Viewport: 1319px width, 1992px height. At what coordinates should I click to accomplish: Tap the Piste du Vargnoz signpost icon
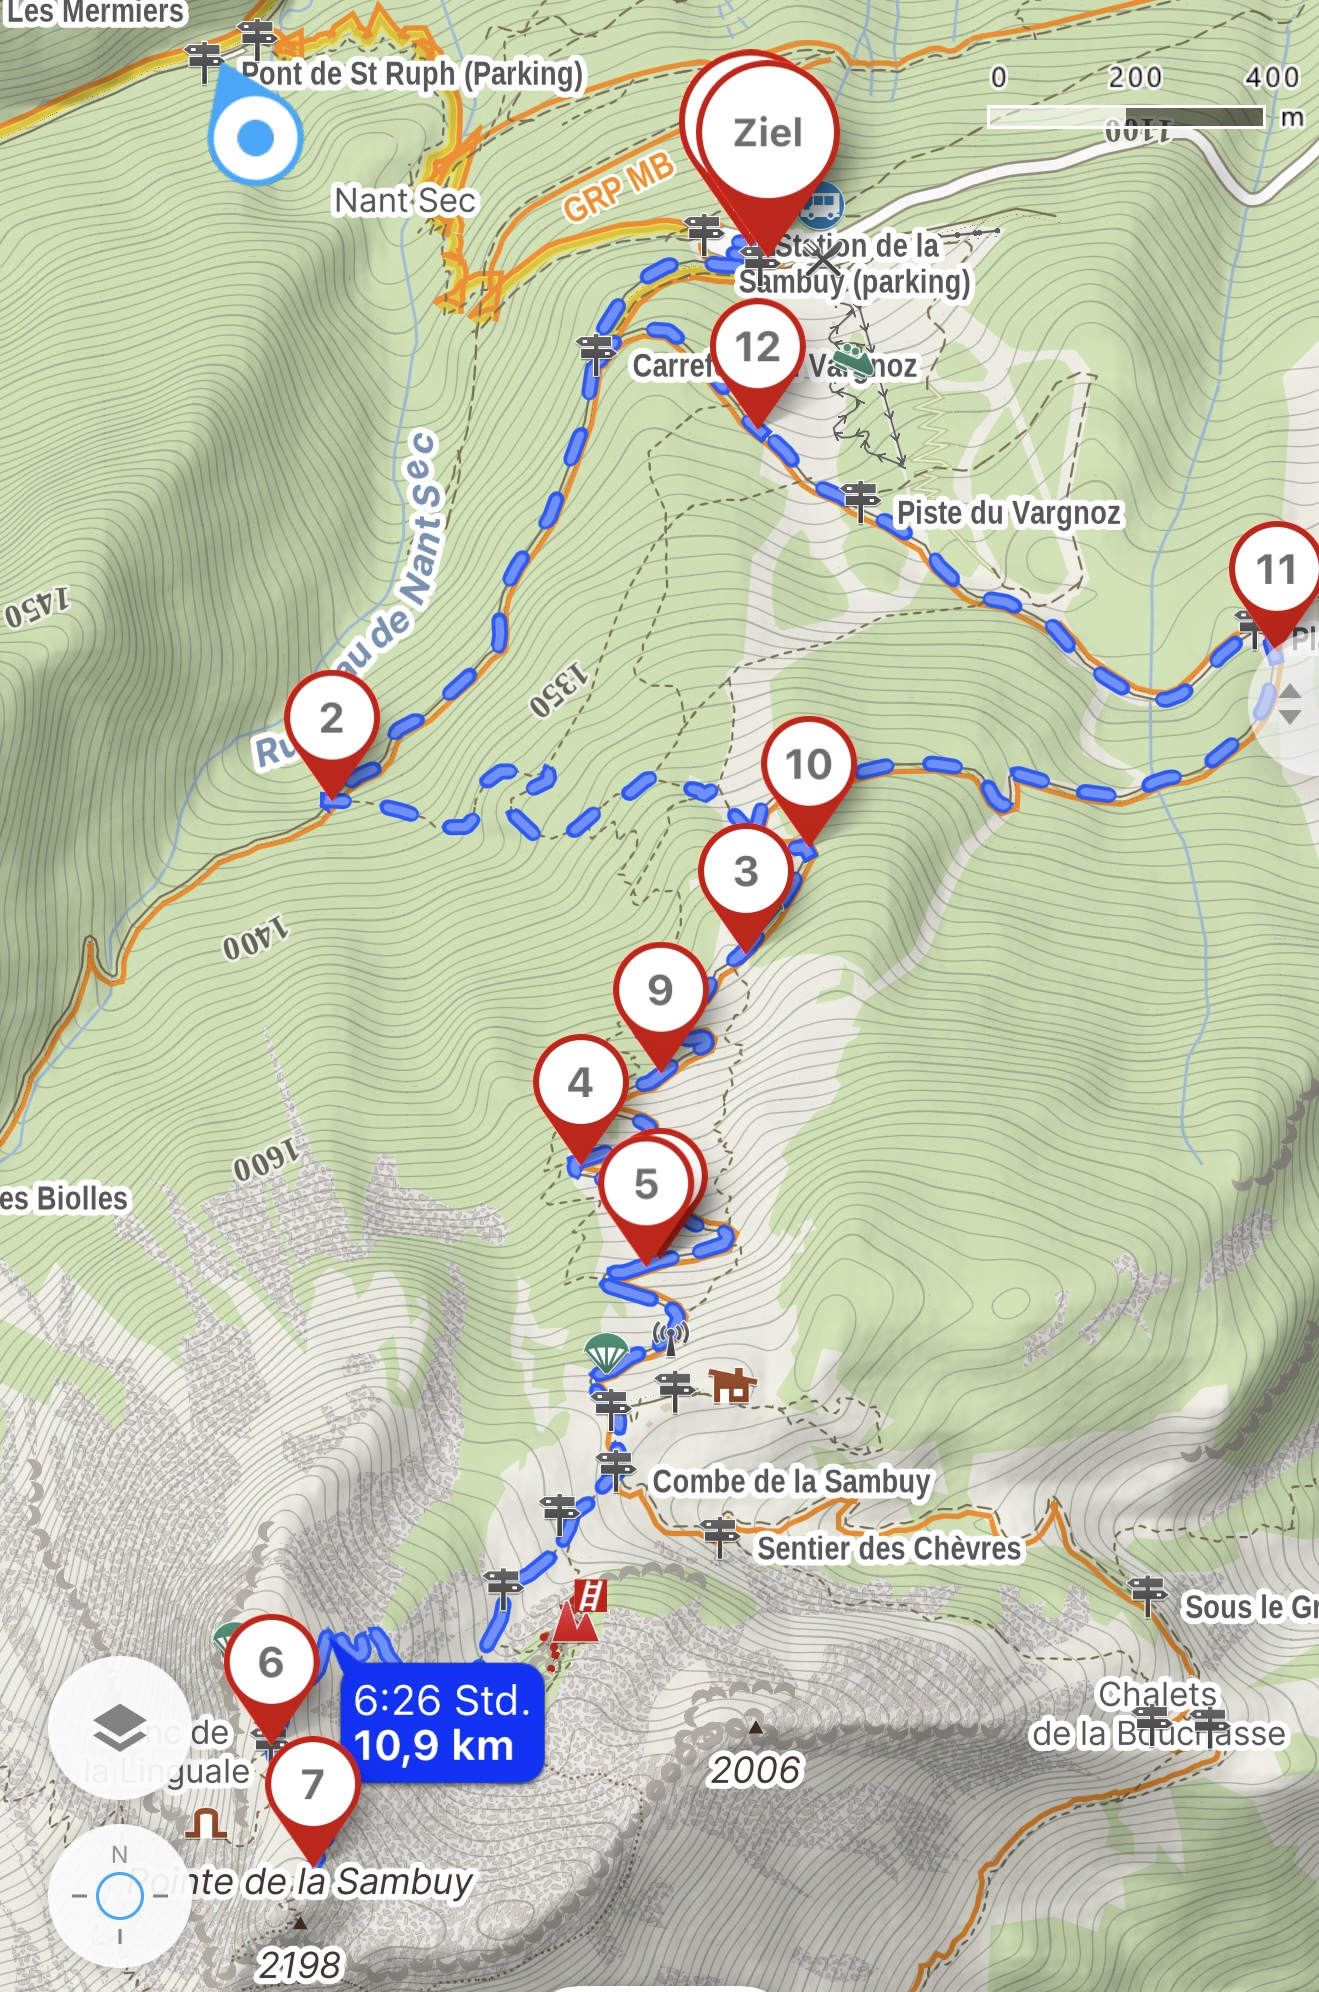861,501
